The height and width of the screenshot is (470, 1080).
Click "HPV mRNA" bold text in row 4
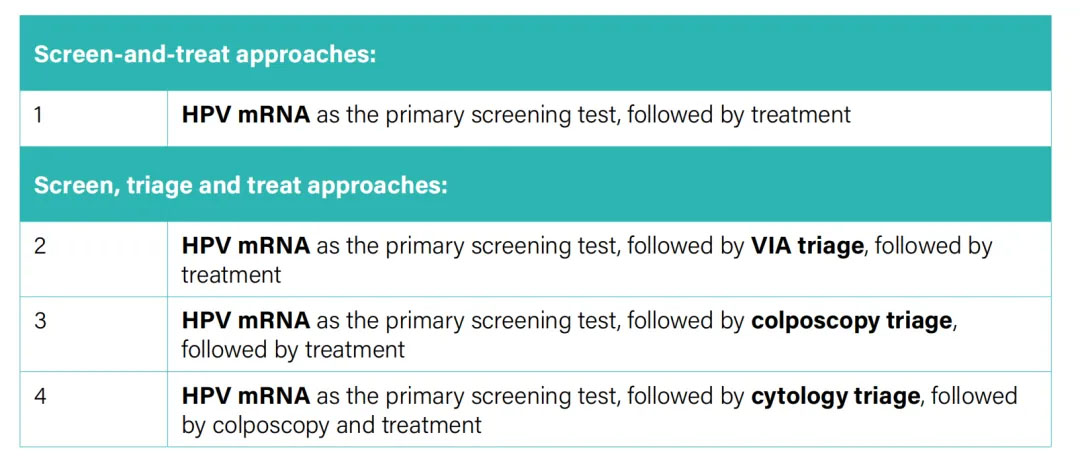point(246,396)
